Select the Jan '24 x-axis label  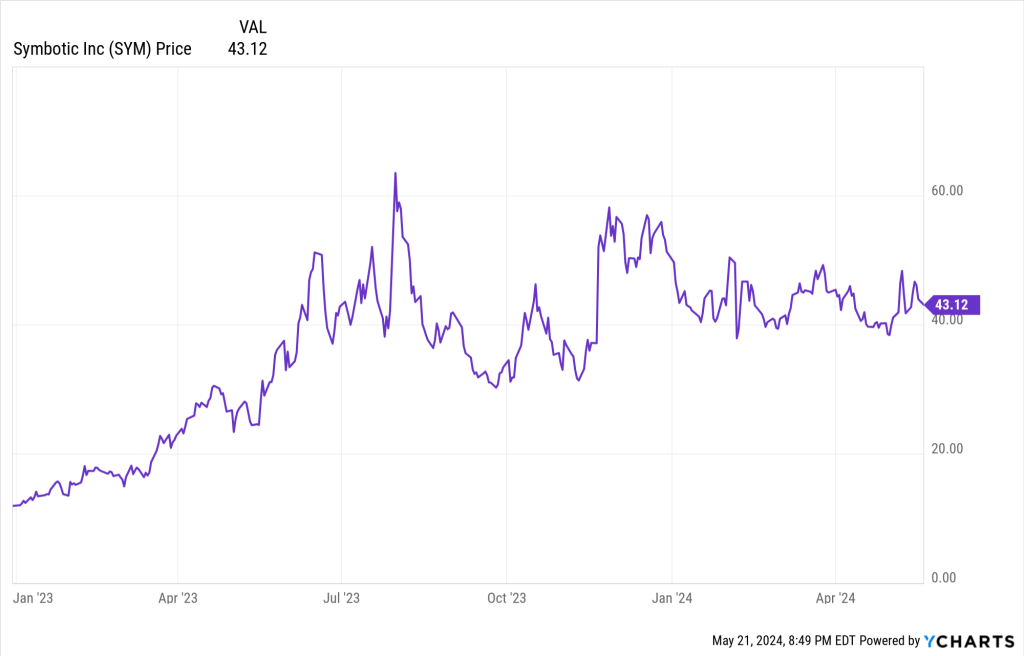point(672,598)
